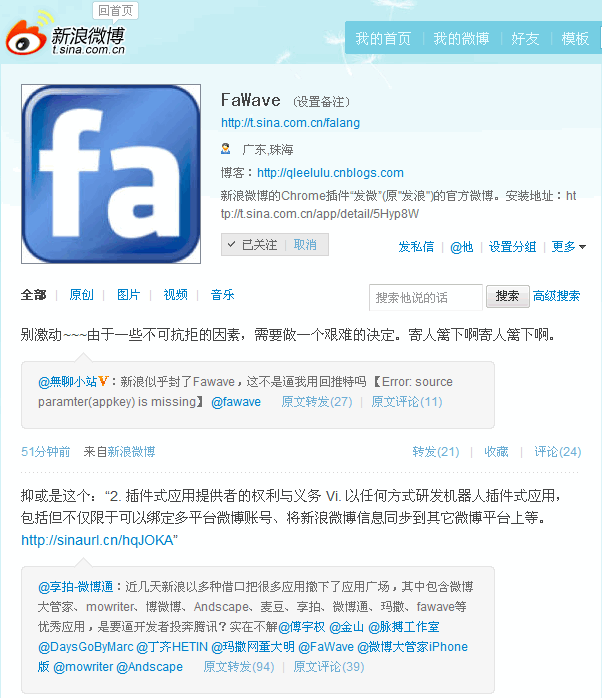
Task: Open 我的首页 in the top navigation
Action: (383, 39)
